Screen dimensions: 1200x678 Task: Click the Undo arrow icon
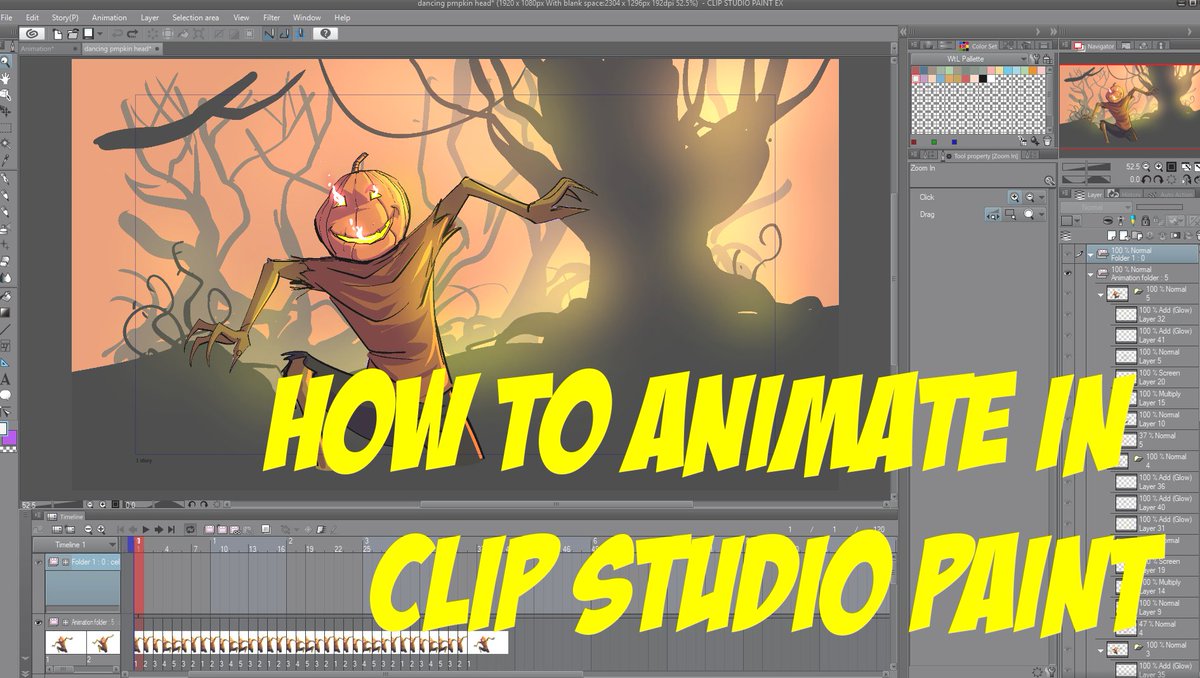[x=117, y=33]
